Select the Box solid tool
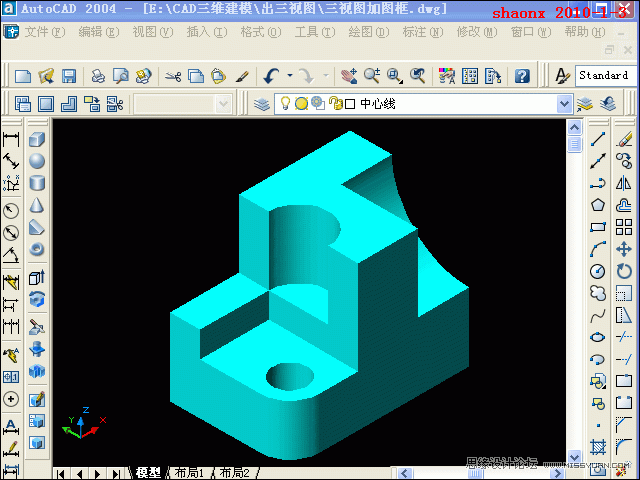Viewport: 640px width, 480px height. pyautogui.click(x=37, y=140)
